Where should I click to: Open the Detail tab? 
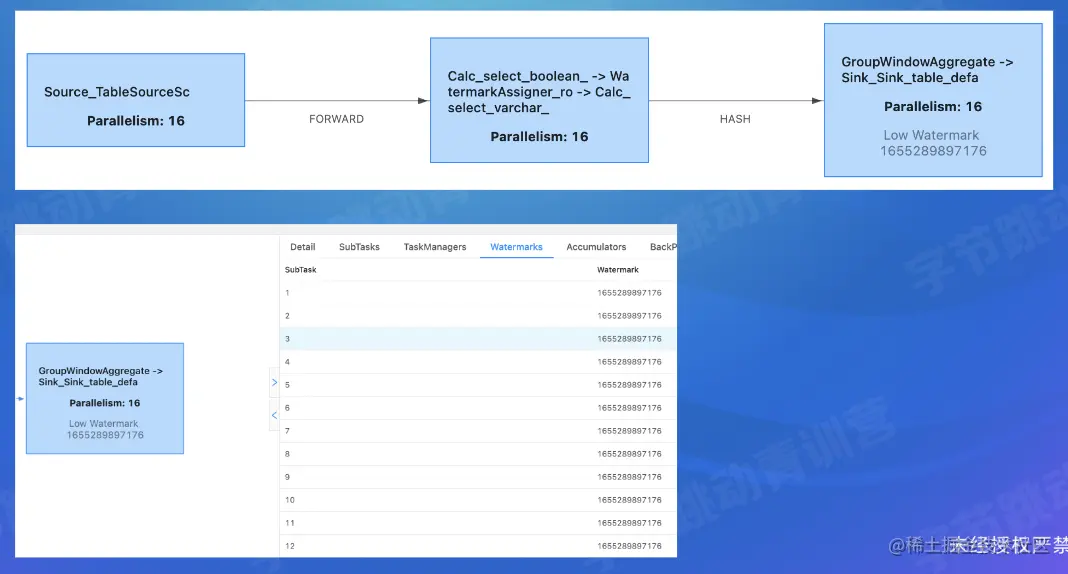pyautogui.click(x=302, y=247)
